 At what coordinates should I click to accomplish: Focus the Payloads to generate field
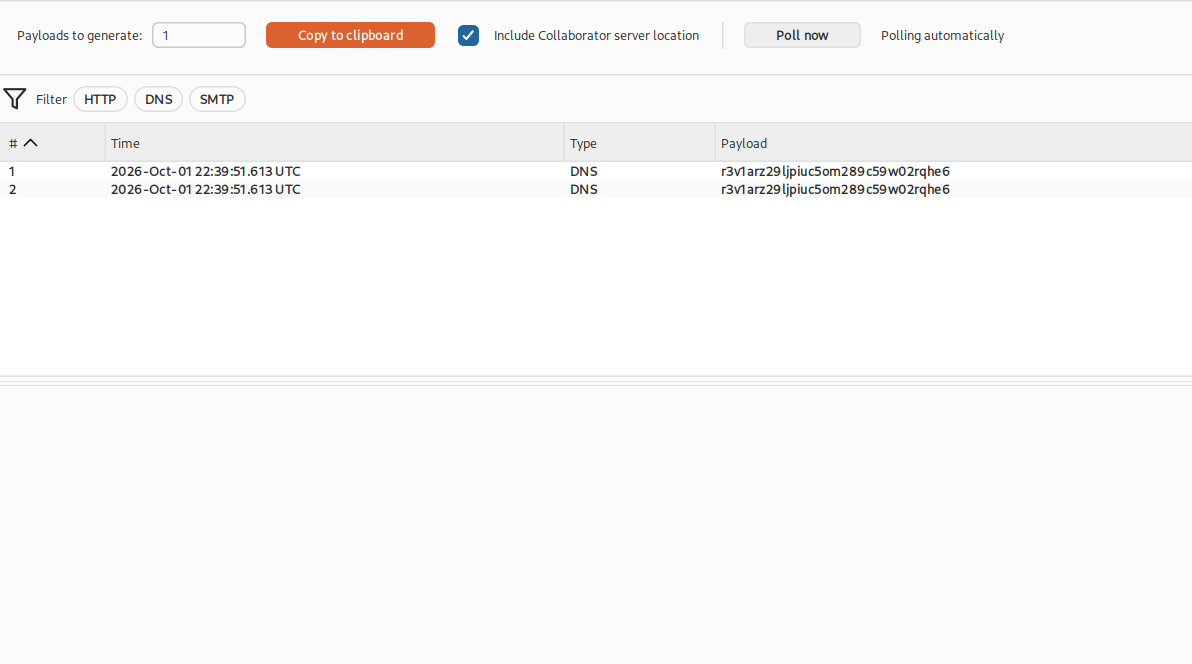coord(198,35)
